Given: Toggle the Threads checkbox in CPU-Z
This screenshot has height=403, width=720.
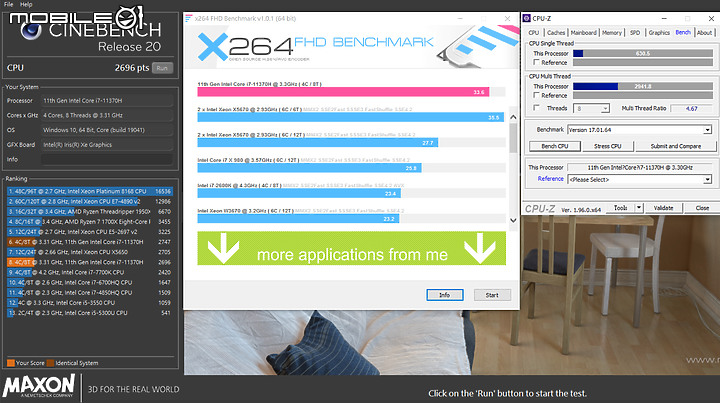Looking at the screenshot, I should [x=536, y=108].
